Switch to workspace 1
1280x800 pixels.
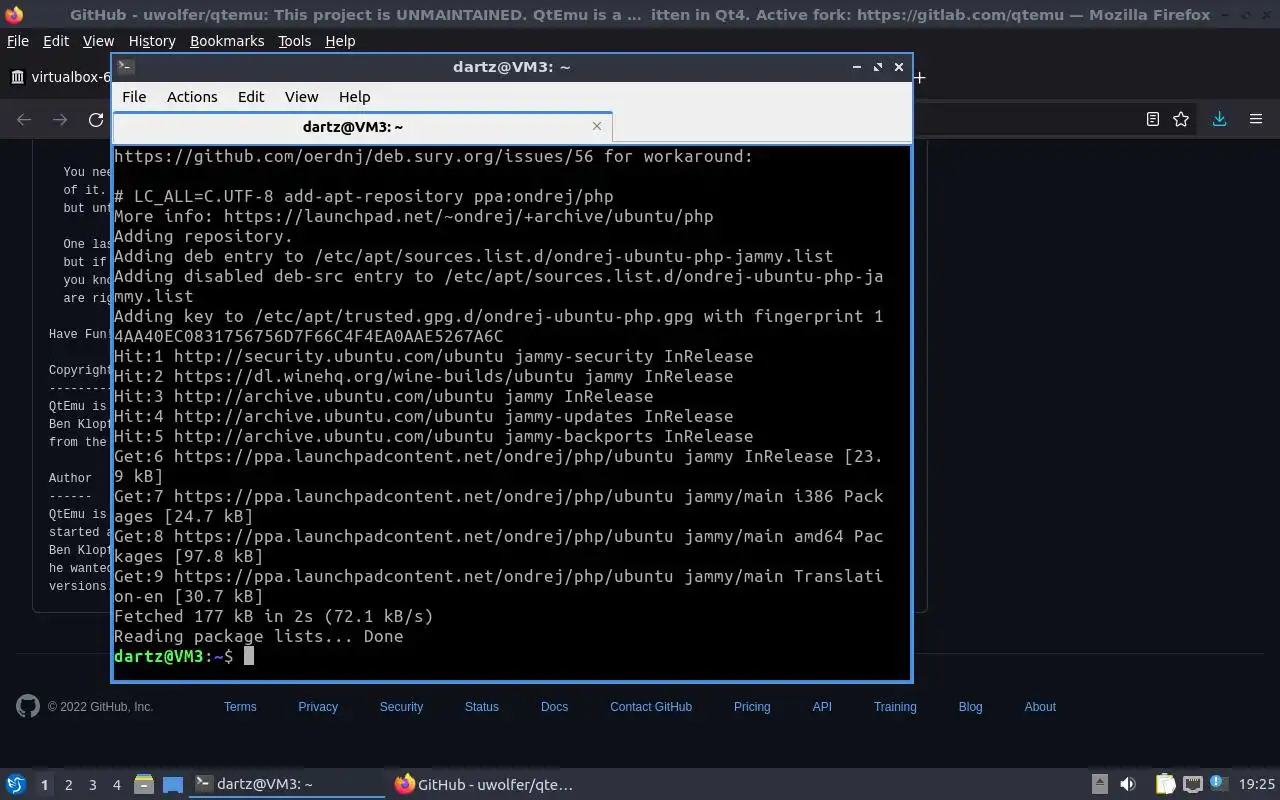pyautogui.click(x=44, y=785)
